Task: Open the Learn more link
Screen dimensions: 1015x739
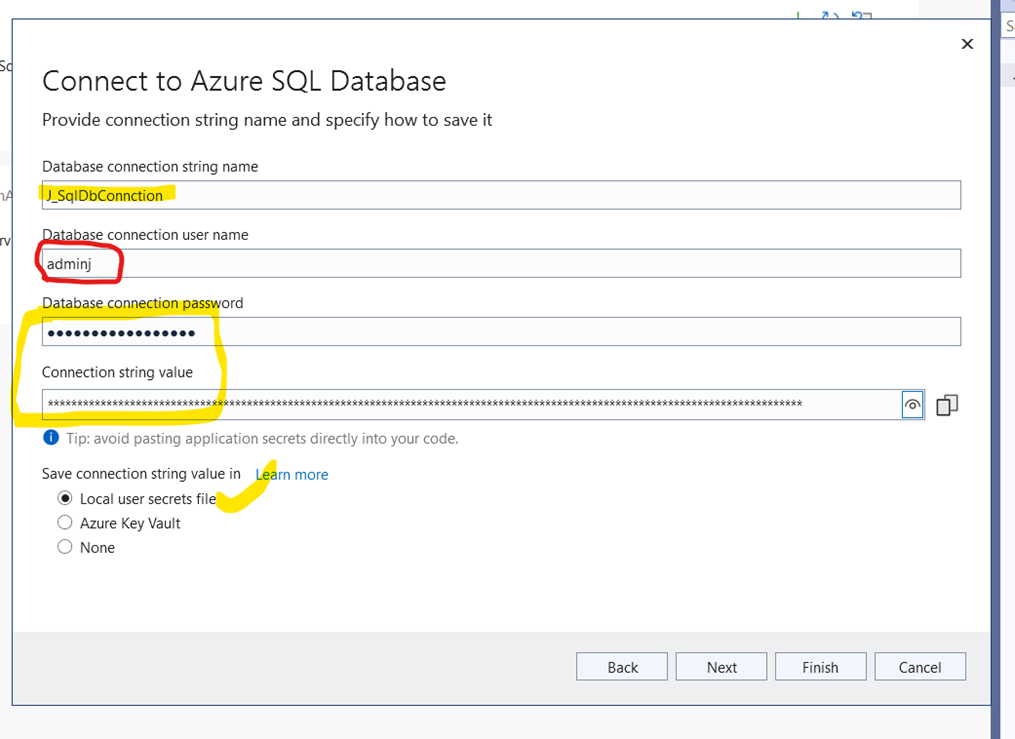Action: pyautogui.click(x=292, y=474)
